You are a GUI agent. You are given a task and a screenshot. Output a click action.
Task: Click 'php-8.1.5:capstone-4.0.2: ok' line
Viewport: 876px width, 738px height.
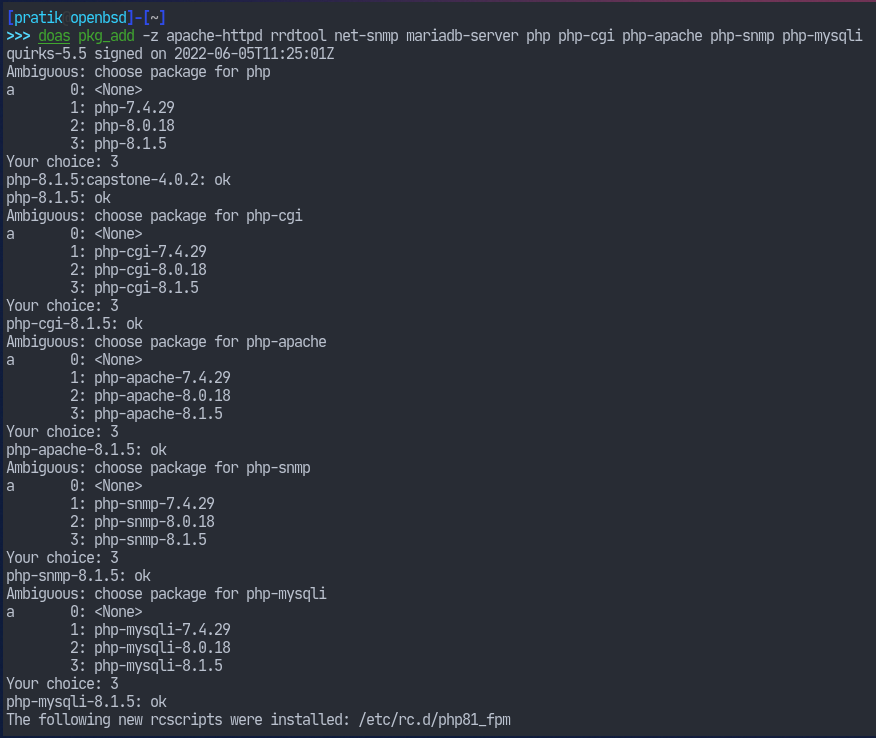point(118,179)
